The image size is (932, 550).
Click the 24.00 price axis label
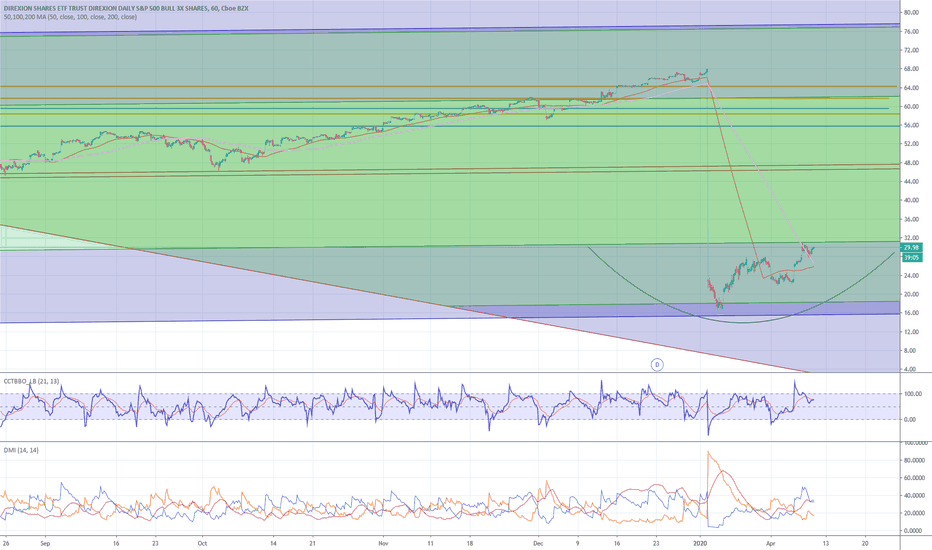[911, 275]
